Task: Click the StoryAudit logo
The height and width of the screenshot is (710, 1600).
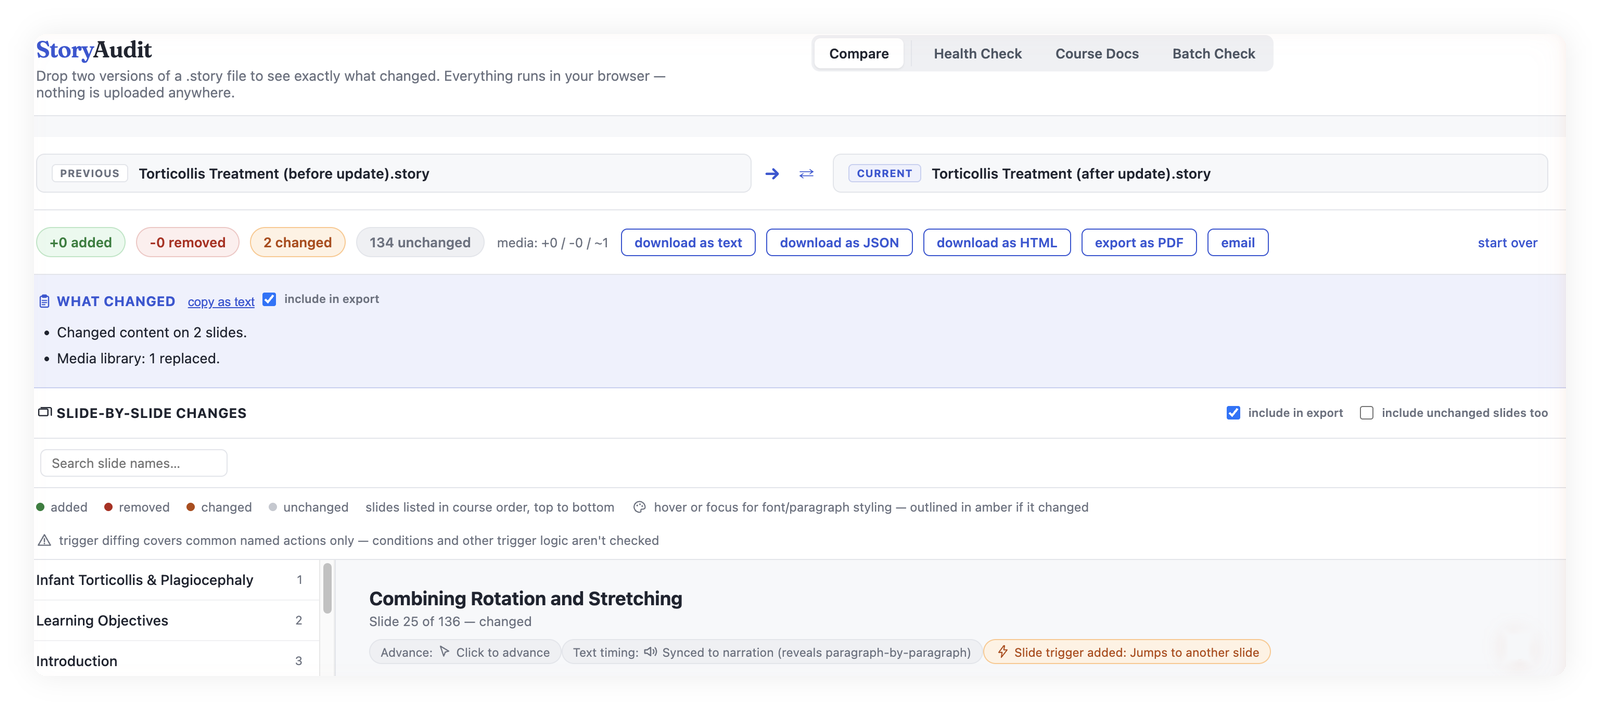Action: (94, 50)
